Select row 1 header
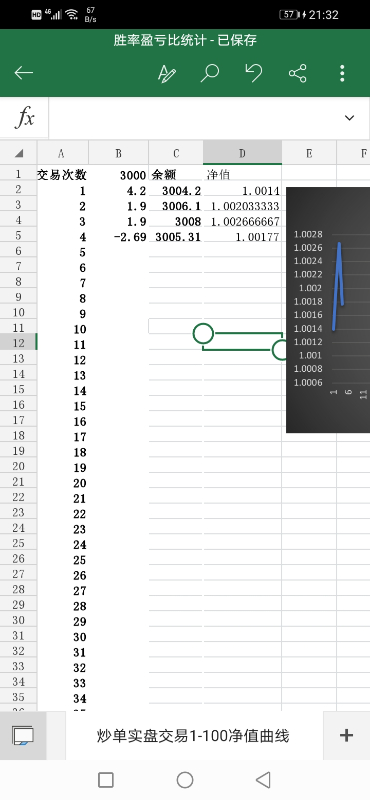This screenshot has height=800, width=370. coord(18,174)
